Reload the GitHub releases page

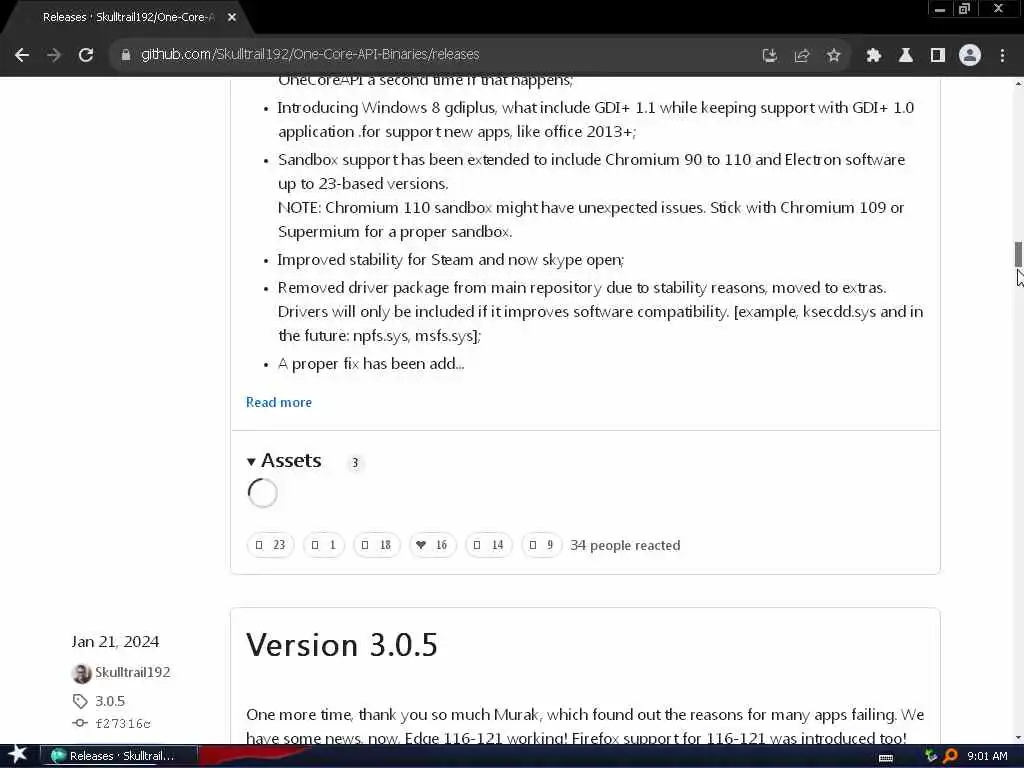[x=86, y=55]
